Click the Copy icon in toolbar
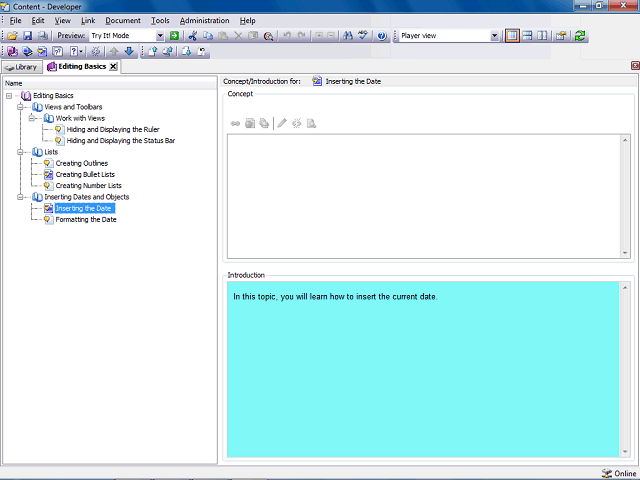Image resolution: width=640 pixels, height=480 pixels. (208, 36)
